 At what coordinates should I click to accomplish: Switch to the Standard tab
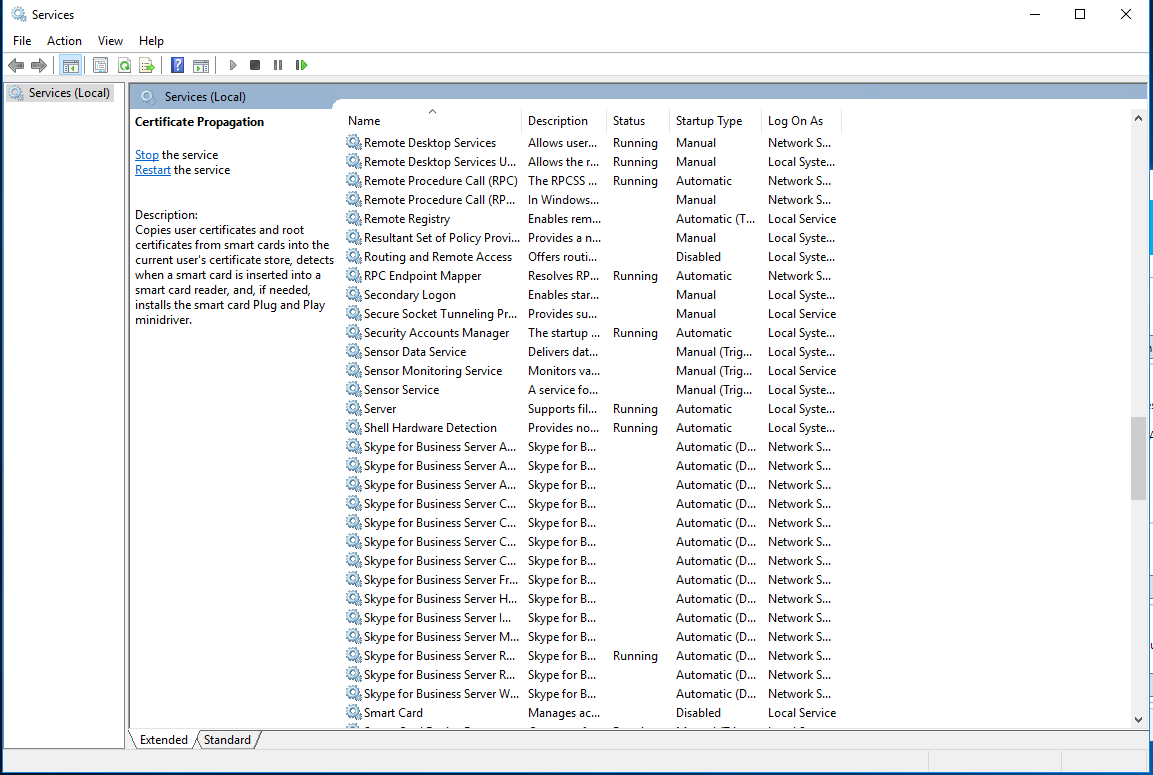tap(227, 740)
